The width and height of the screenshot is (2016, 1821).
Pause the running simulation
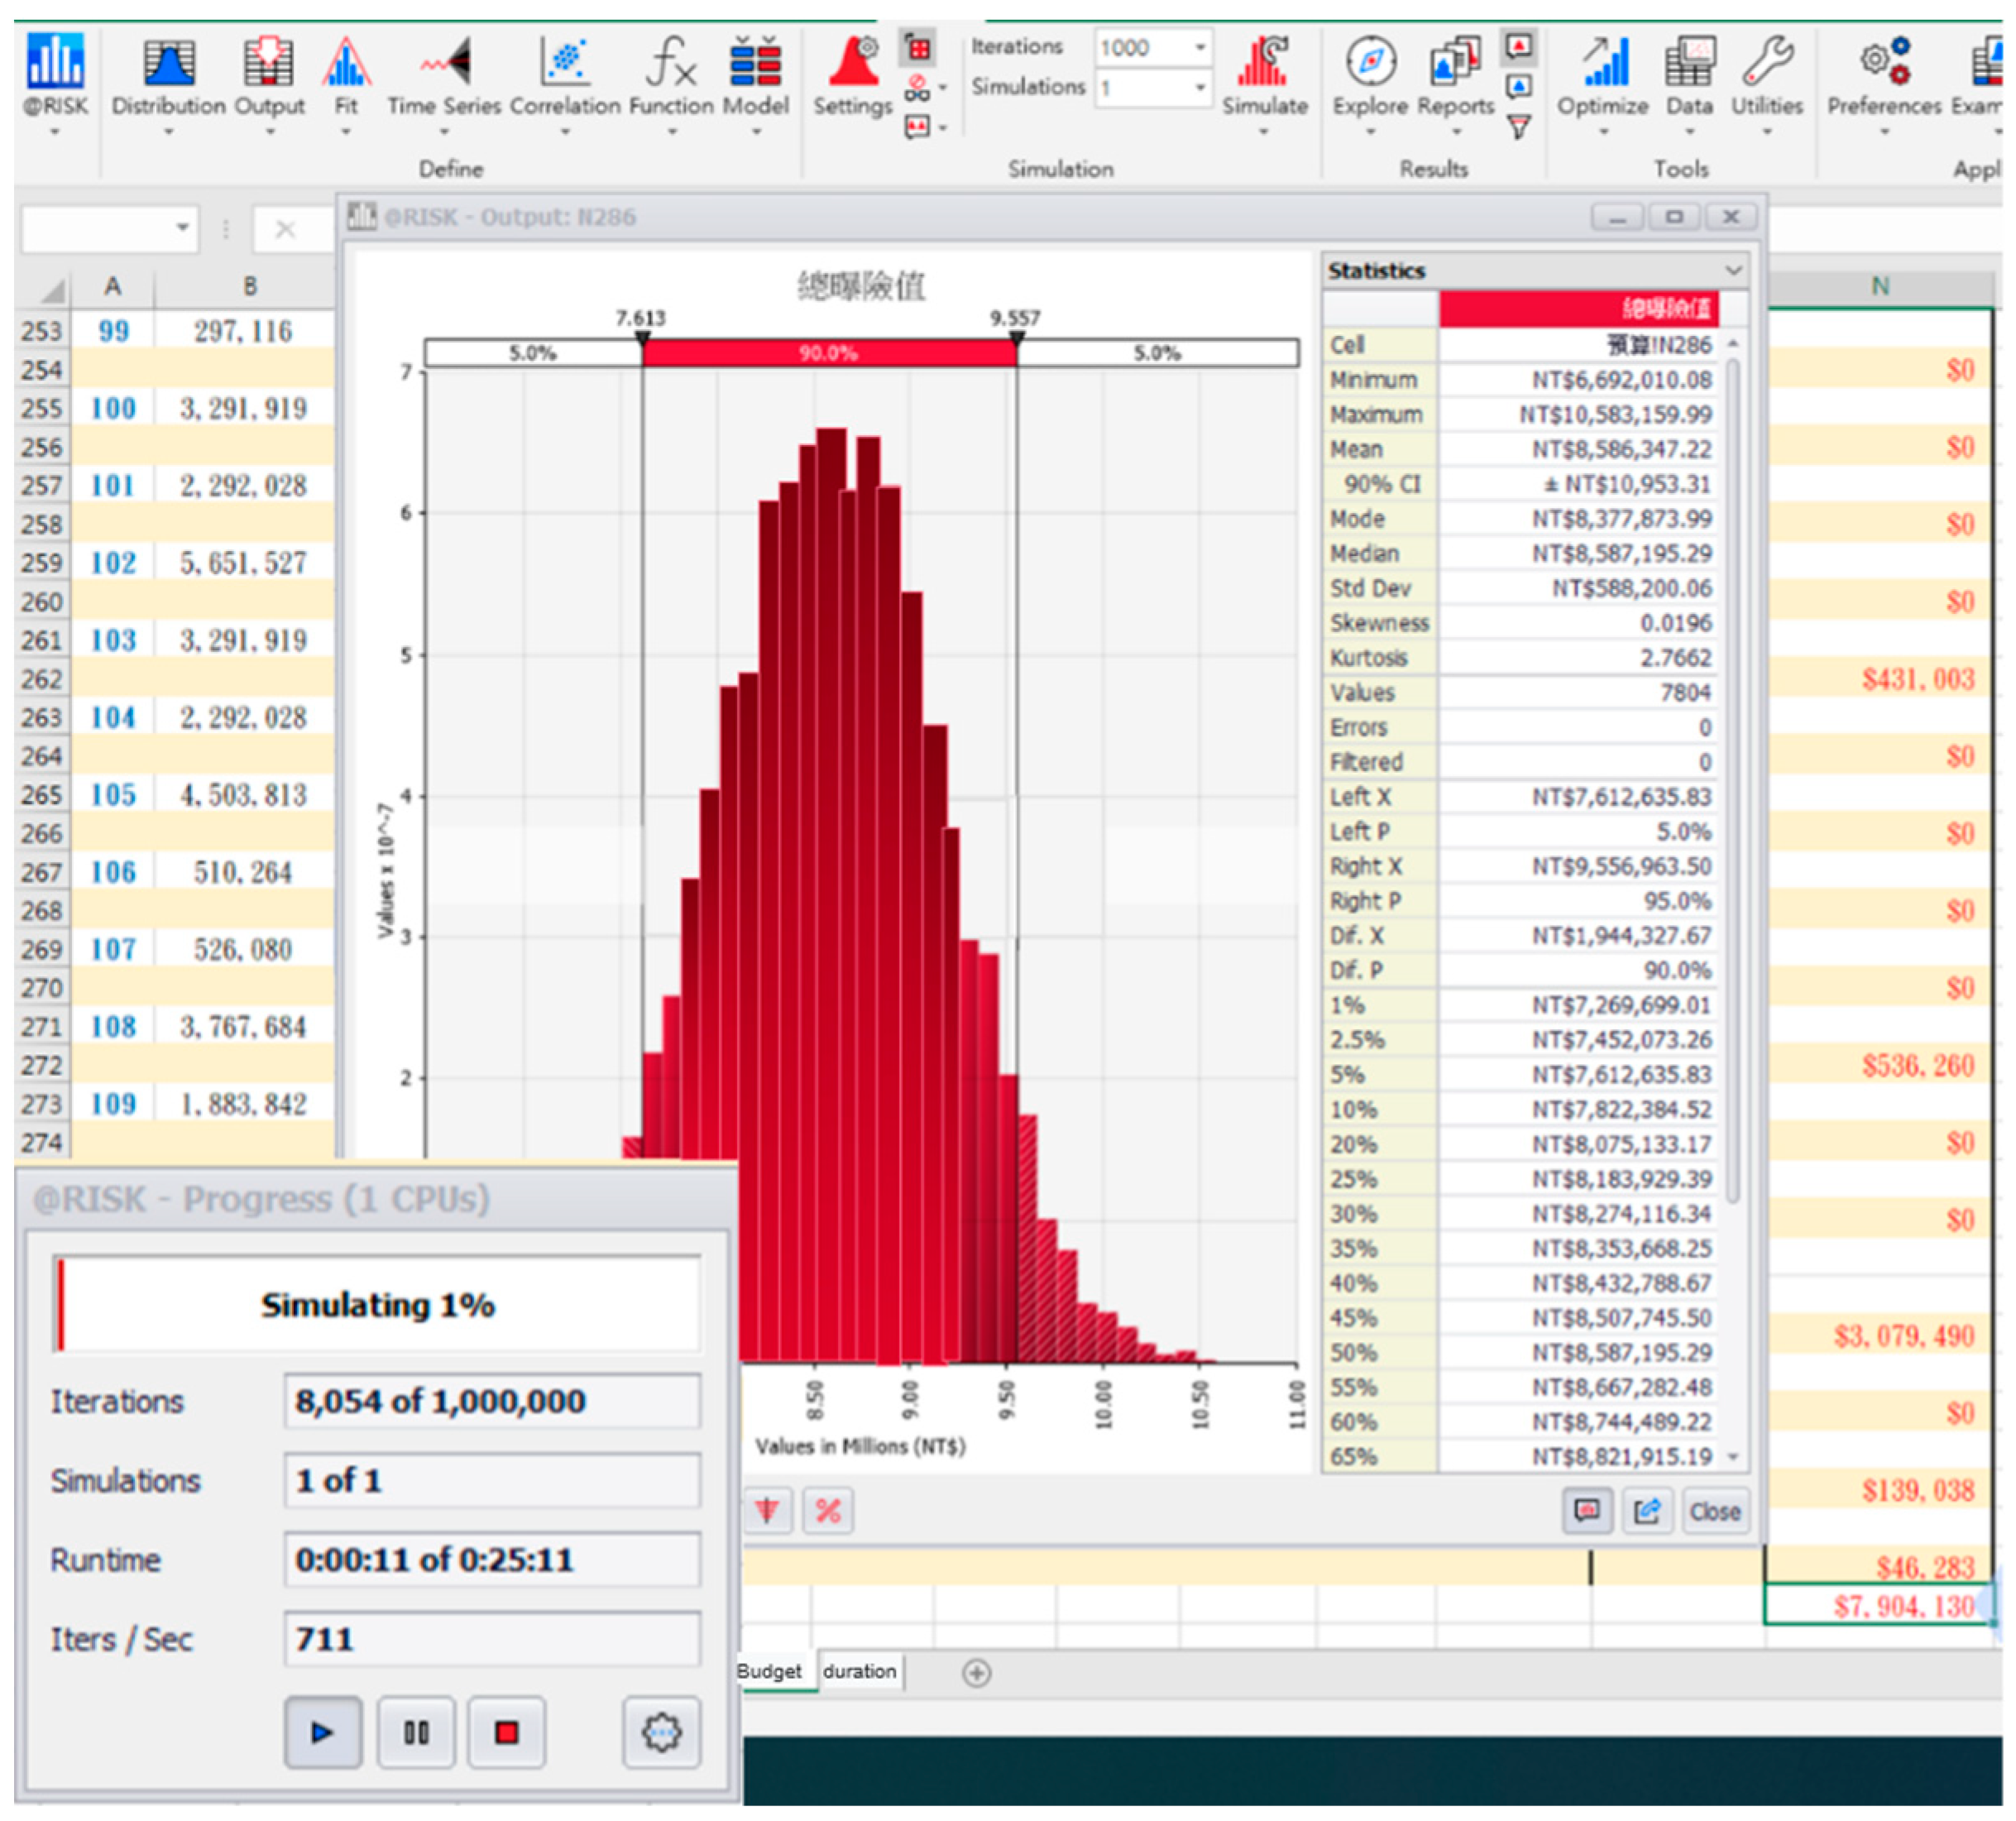click(x=416, y=1732)
